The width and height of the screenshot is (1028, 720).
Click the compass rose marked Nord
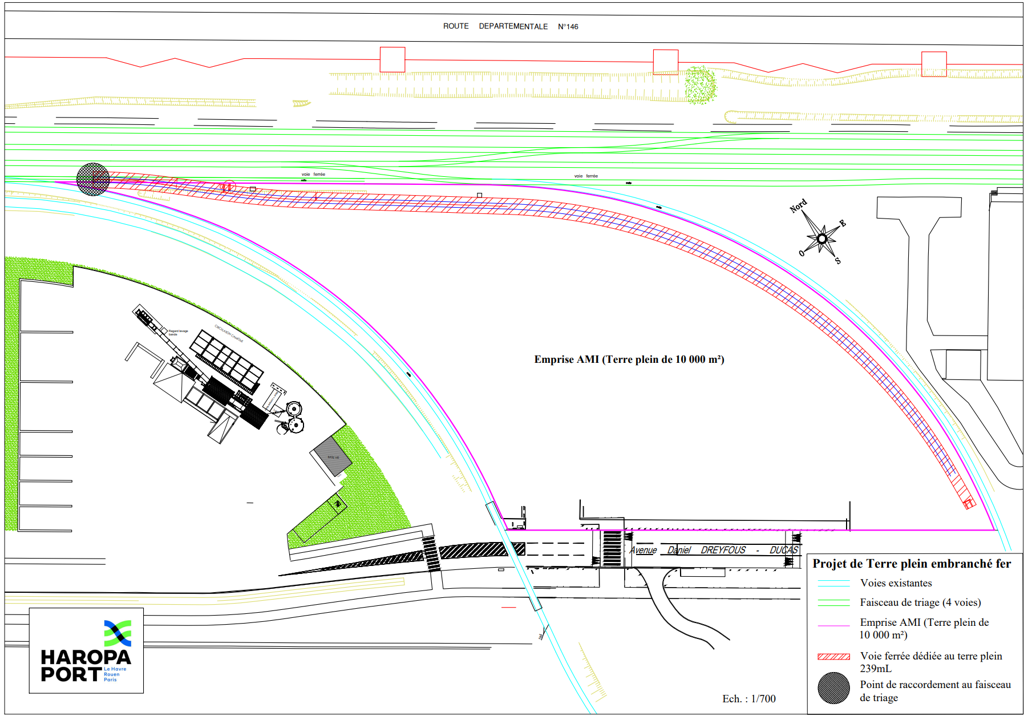pyautogui.click(x=822, y=237)
